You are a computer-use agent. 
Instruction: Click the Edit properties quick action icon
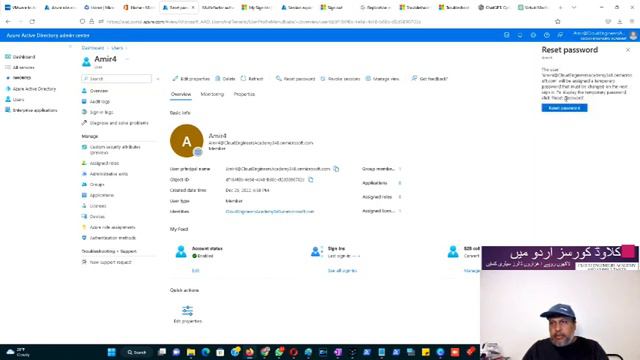(187, 311)
